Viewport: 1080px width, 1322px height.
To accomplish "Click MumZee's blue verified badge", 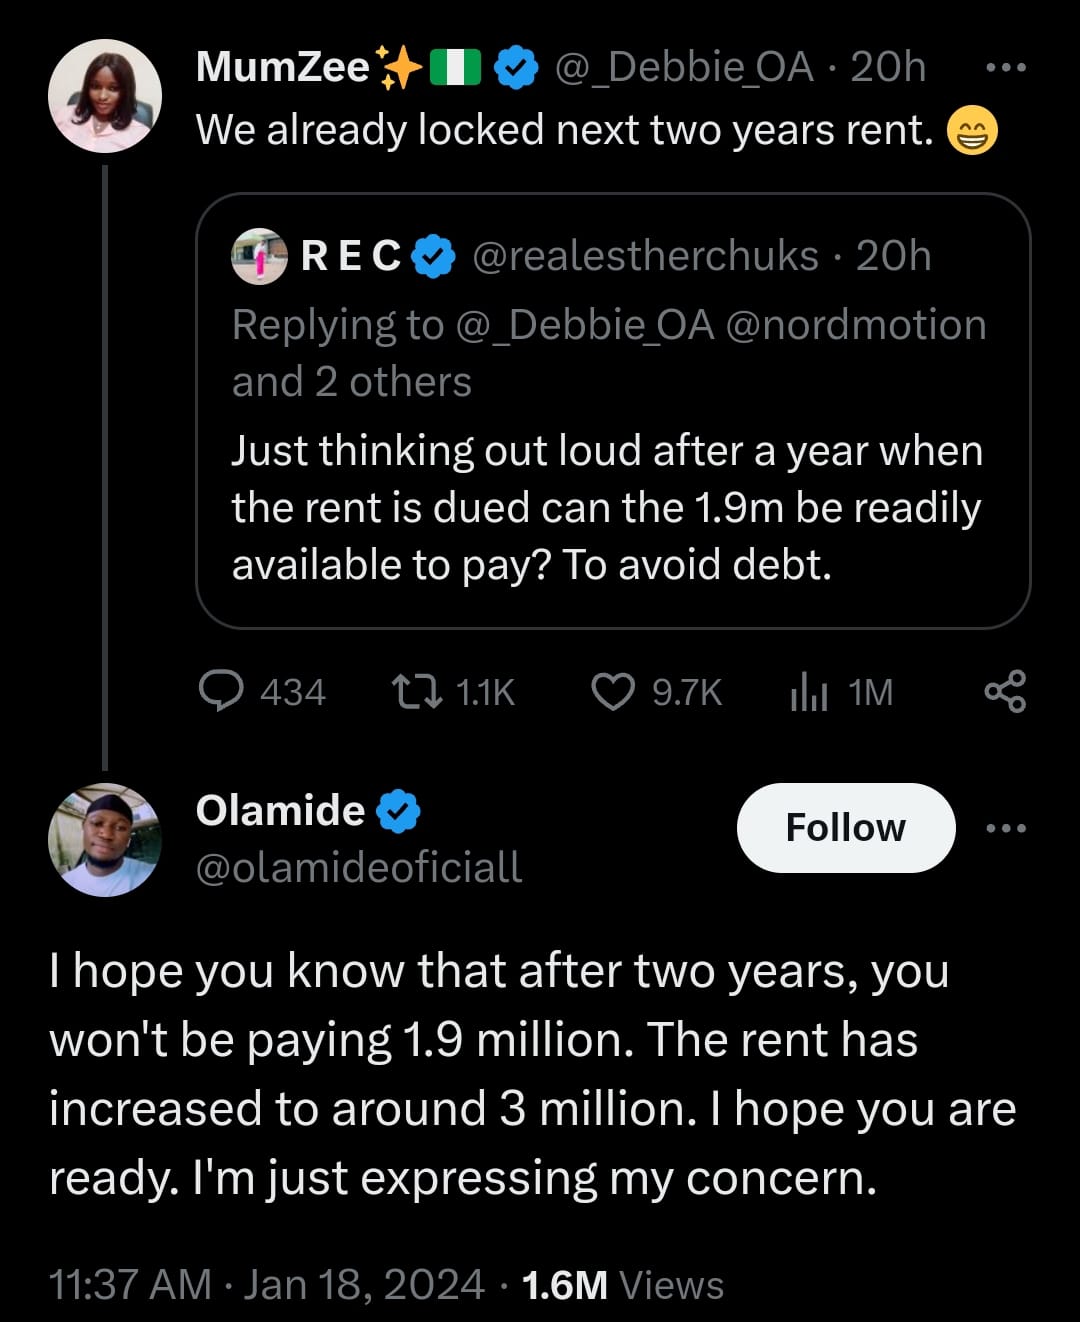I will click(516, 68).
